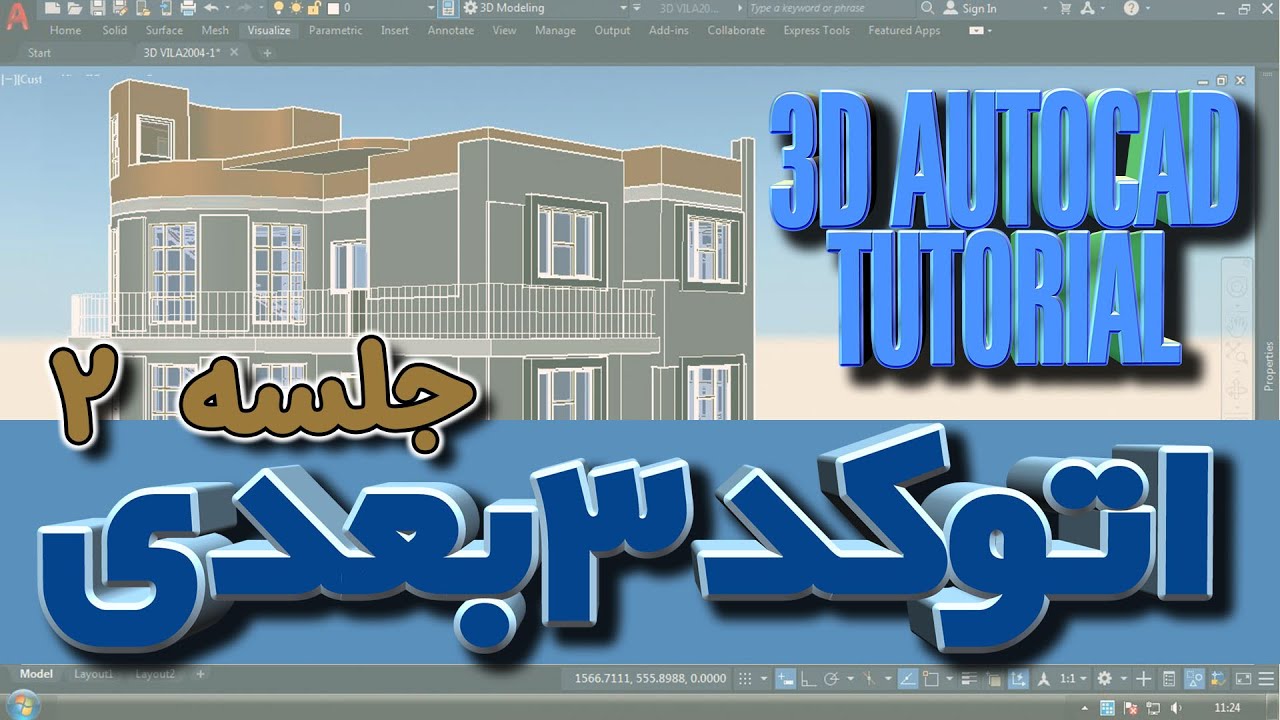This screenshot has width=1280, height=720.
Task: Switch to the Model layout tab
Action: tap(36, 674)
